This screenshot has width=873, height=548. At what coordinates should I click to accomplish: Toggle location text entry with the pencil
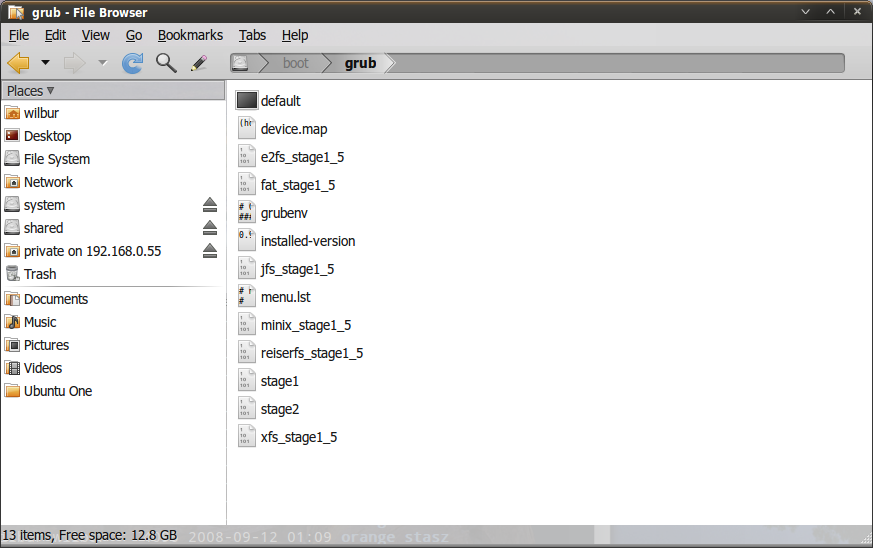pyautogui.click(x=199, y=63)
